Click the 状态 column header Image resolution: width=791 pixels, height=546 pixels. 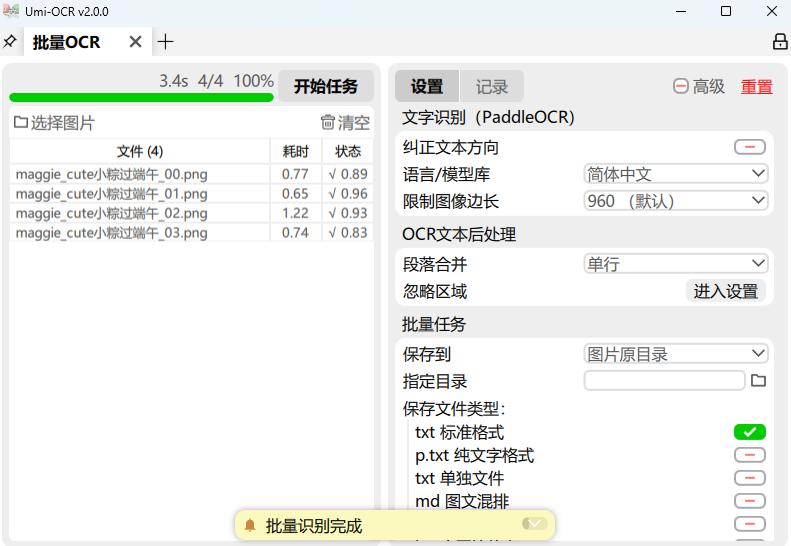coord(348,151)
